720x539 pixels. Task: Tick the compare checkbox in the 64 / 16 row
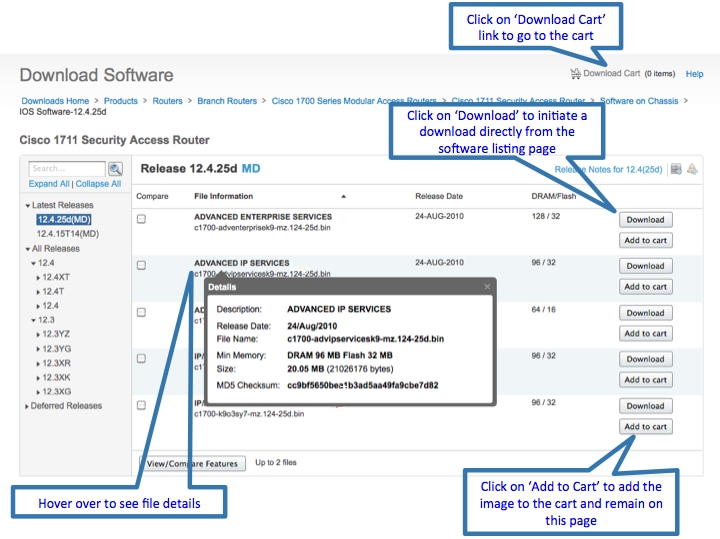[141, 312]
